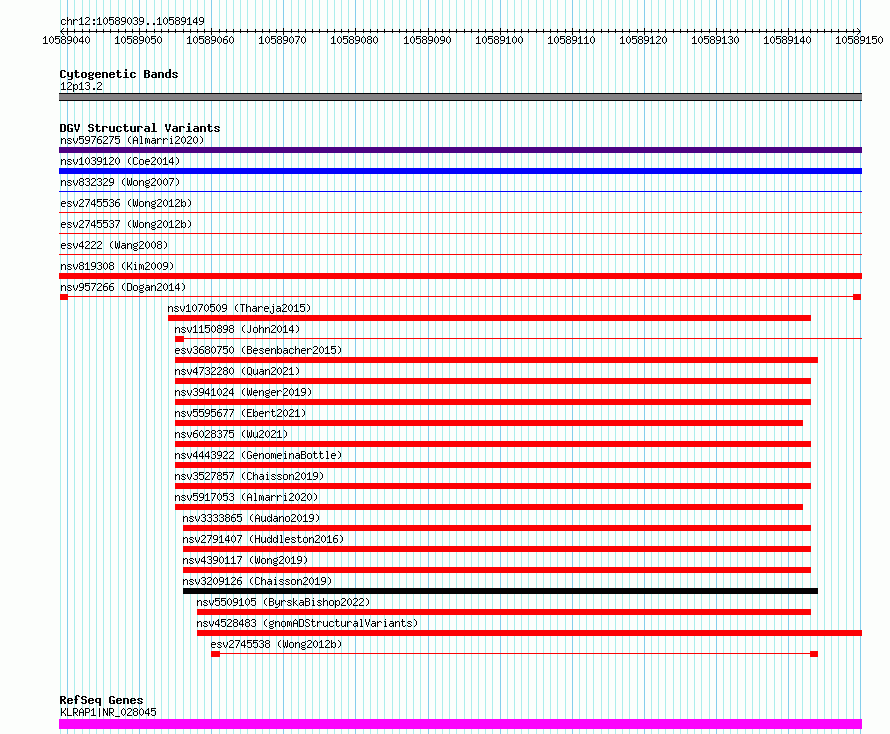Screen dimensions: 890x734
Task: Click the DGV Structural Variants heading
Action: [140, 128]
